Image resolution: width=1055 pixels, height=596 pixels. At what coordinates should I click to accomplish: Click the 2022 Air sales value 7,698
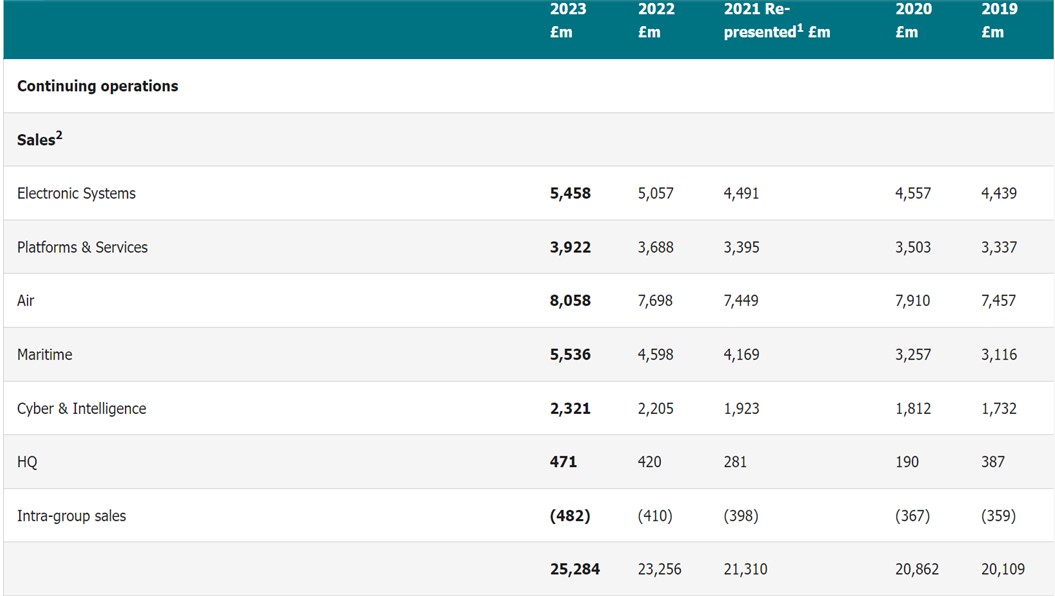click(x=655, y=301)
